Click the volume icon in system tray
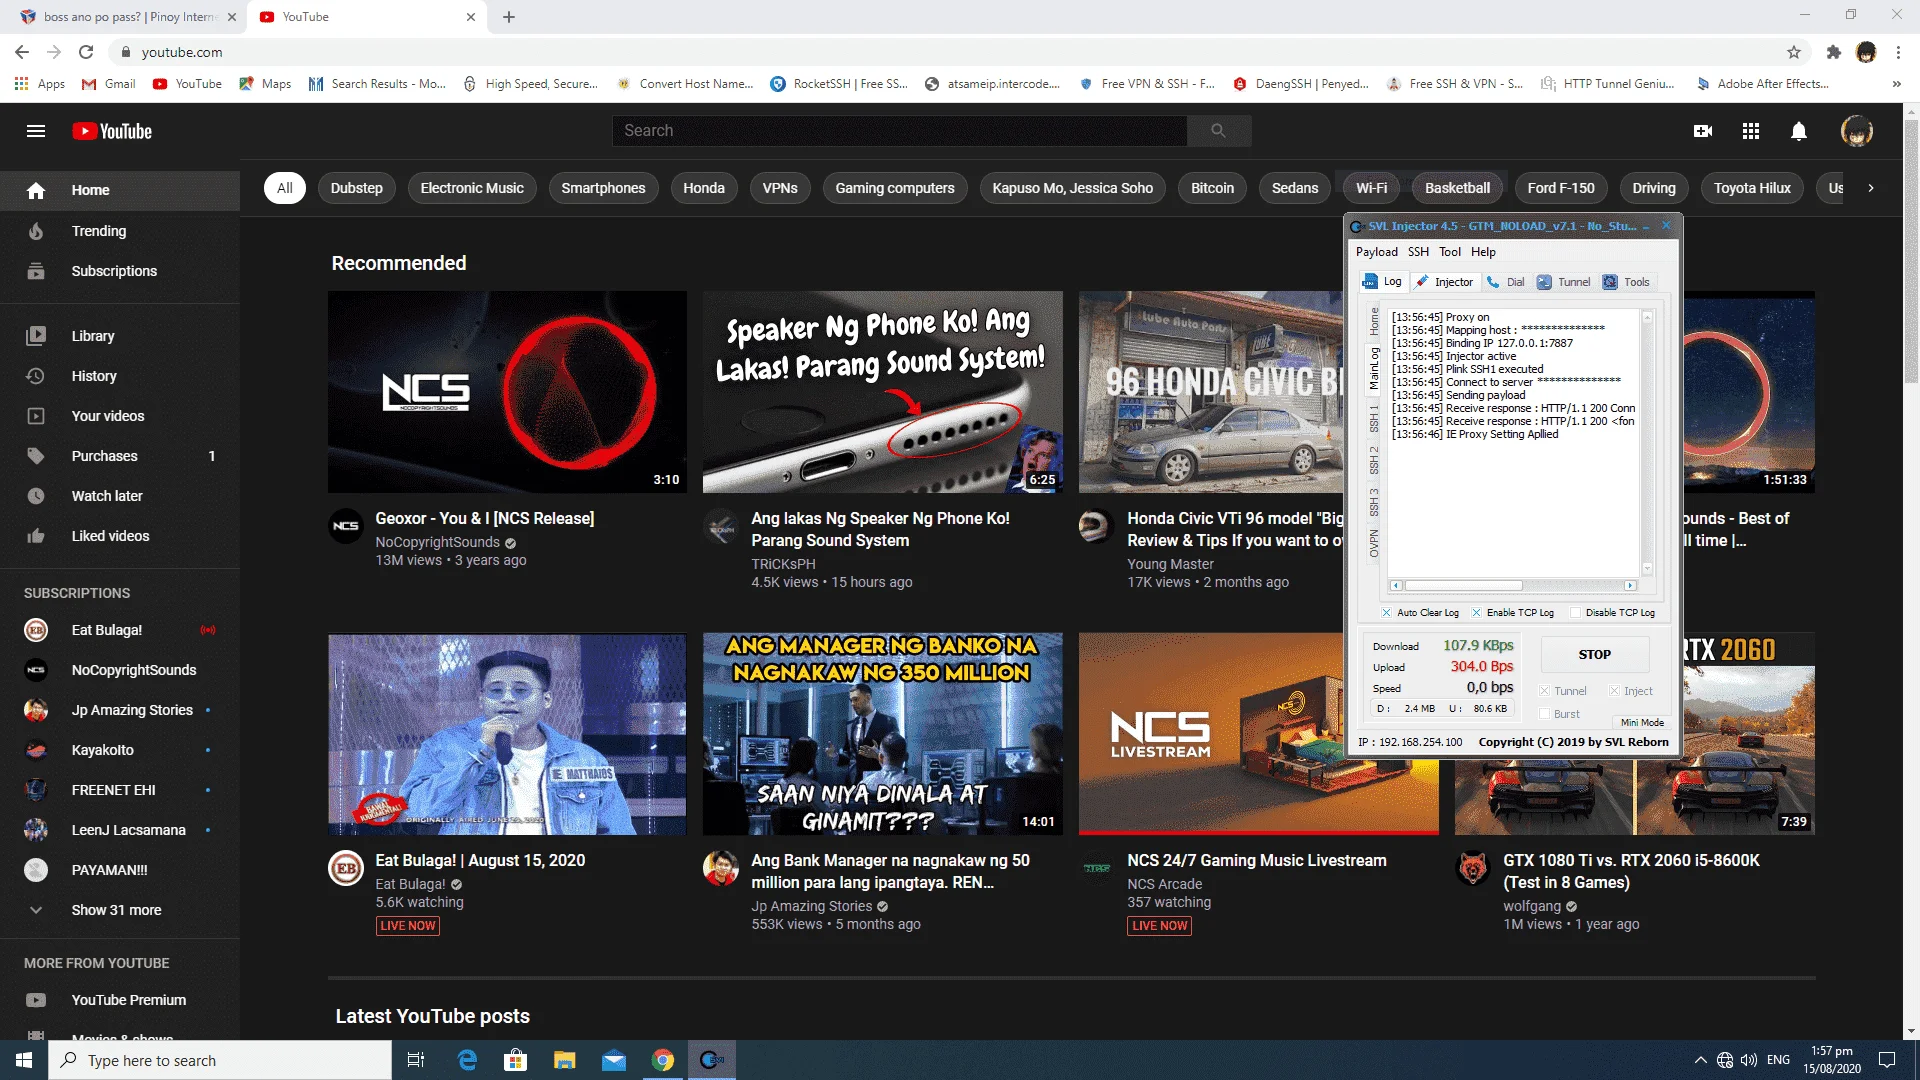Screen dimensions: 1920x1080 pos(1749,1060)
